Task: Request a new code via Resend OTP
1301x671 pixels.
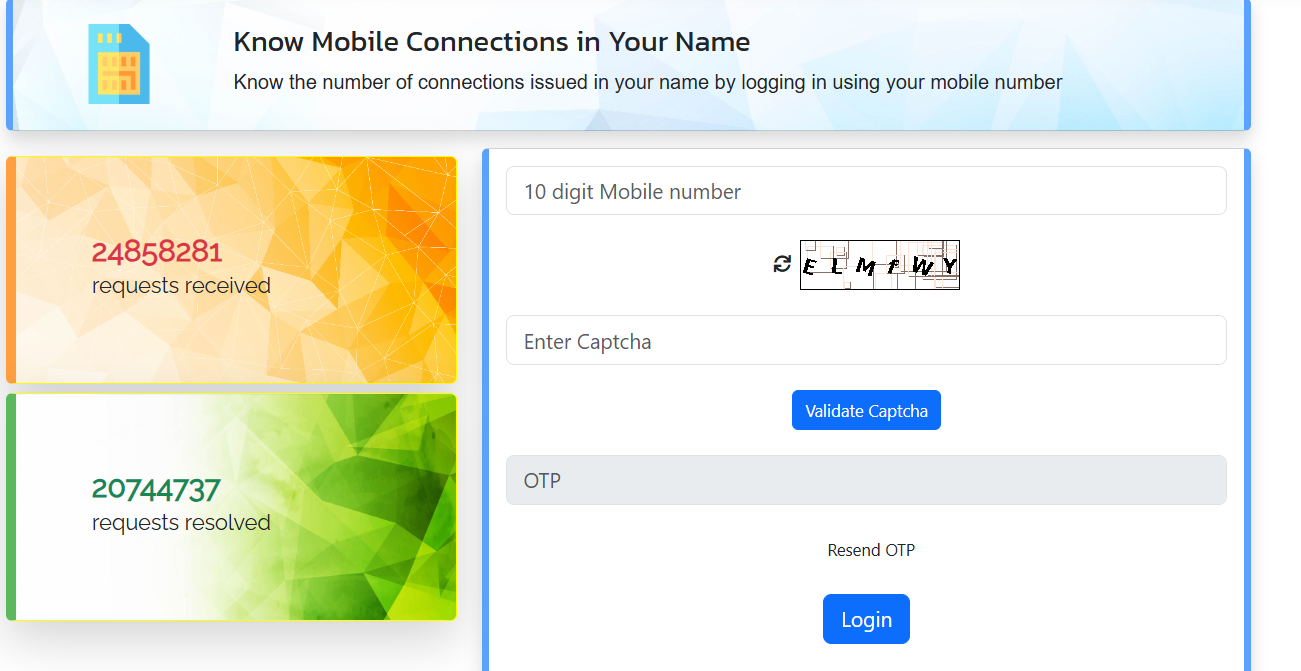Action: [871, 550]
